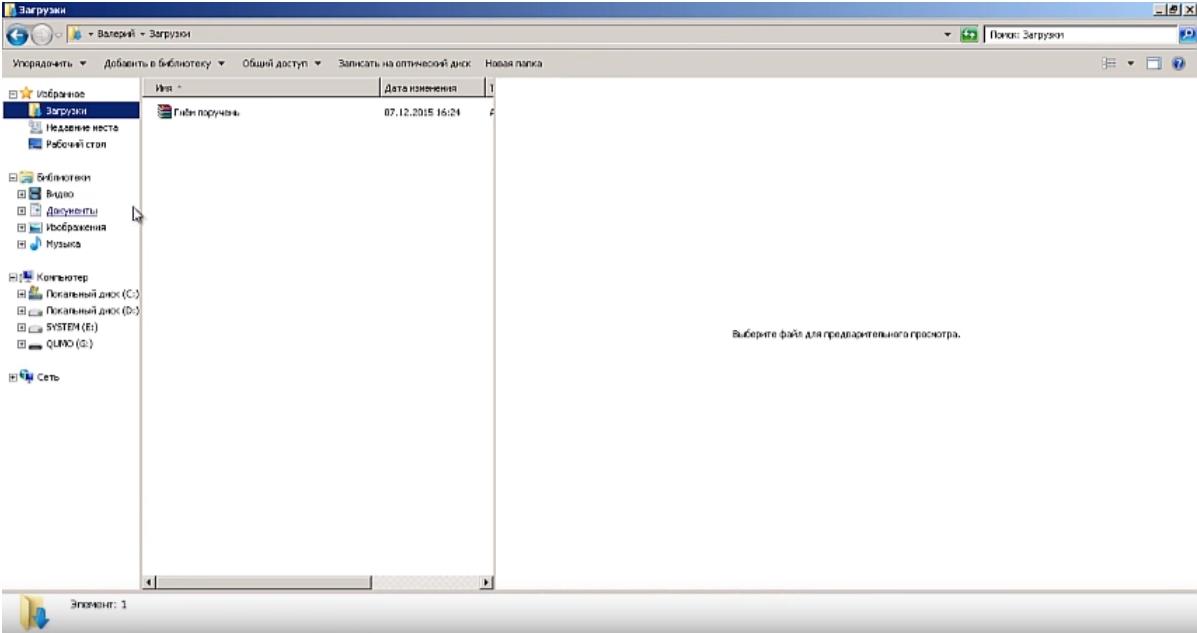Collapse the Библиотеки tree group
1197x633 pixels.
[x=11, y=177]
